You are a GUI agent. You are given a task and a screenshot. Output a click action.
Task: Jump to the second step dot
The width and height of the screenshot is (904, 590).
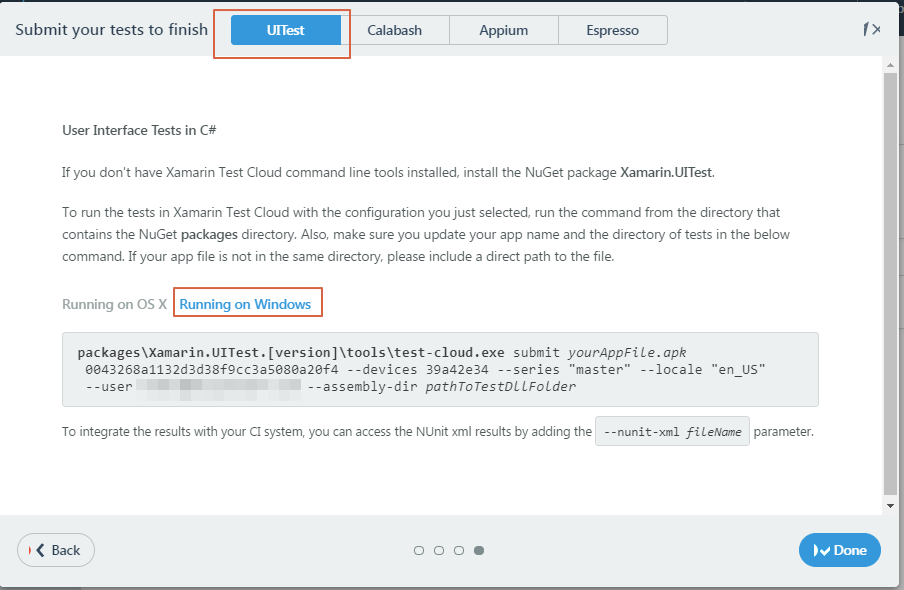[439, 551]
